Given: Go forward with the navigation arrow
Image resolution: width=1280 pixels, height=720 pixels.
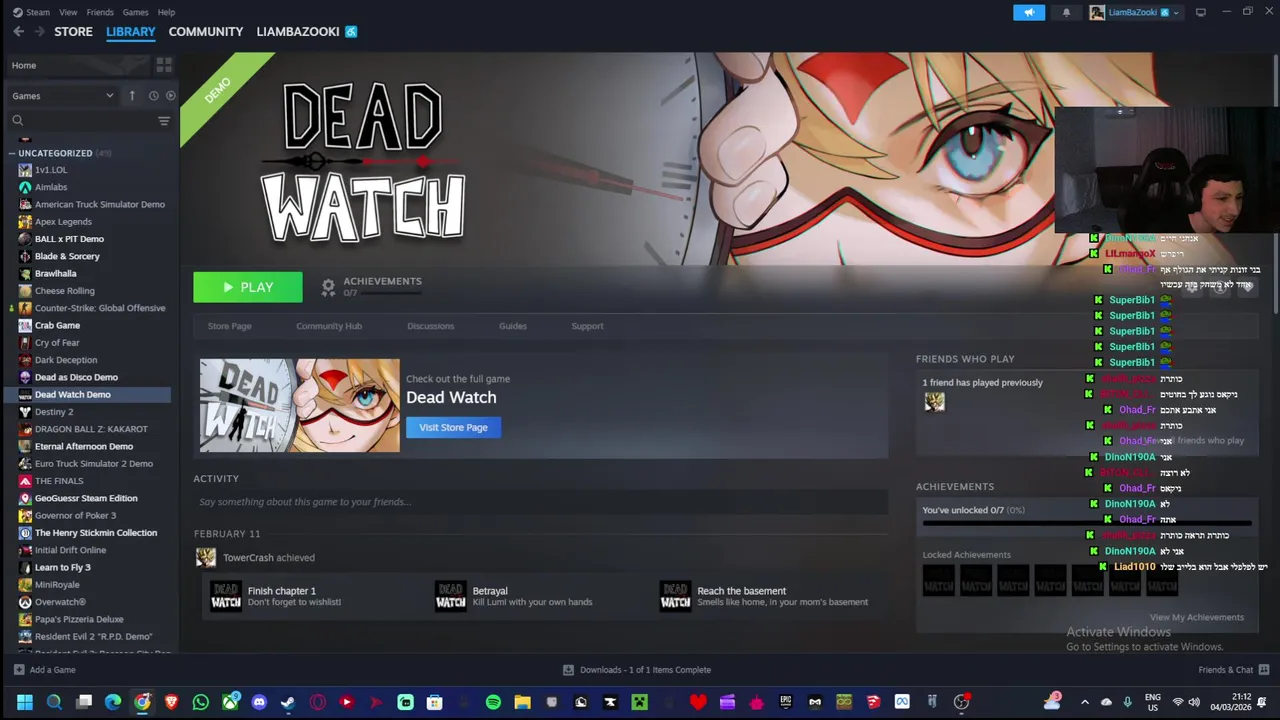Looking at the screenshot, I should pyautogui.click(x=40, y=32).
